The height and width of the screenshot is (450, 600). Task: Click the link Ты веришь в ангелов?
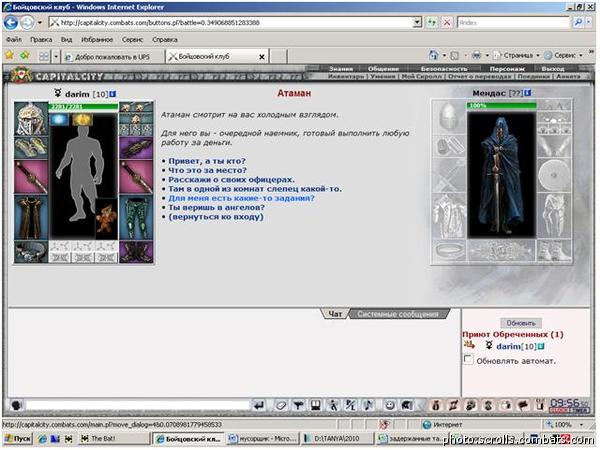pos(216,207)
